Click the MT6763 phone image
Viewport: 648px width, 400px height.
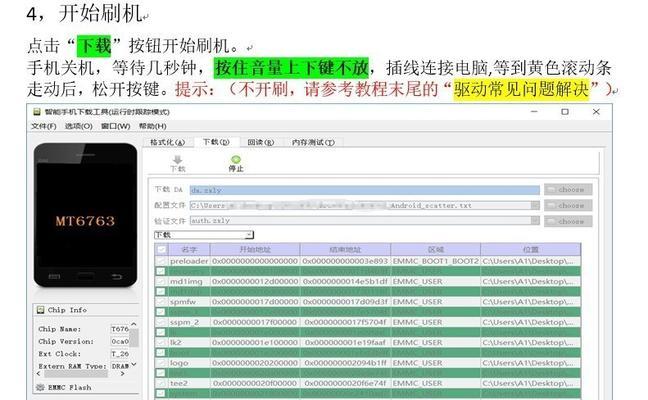tap(86, 215)
